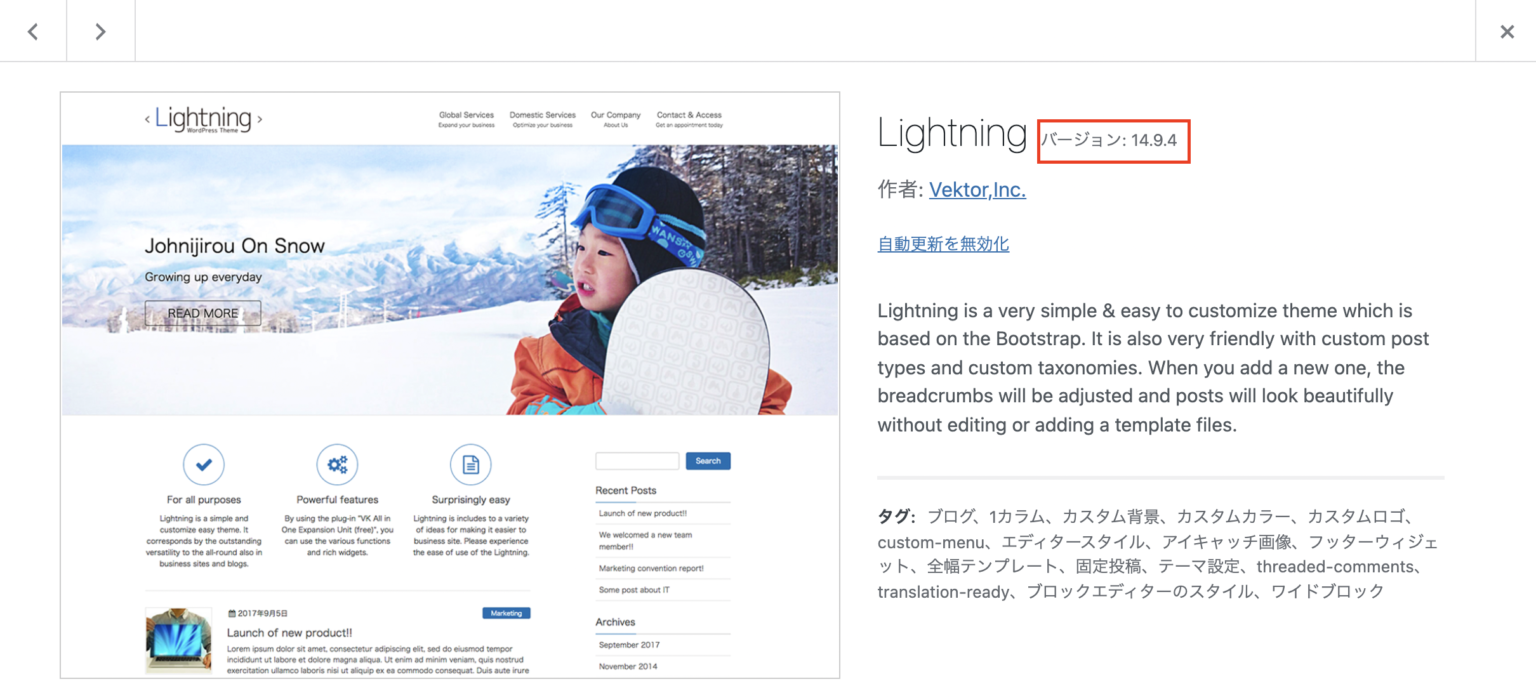
Task: Click the 自動更新を無効化 link
Action: pos(942,243)
